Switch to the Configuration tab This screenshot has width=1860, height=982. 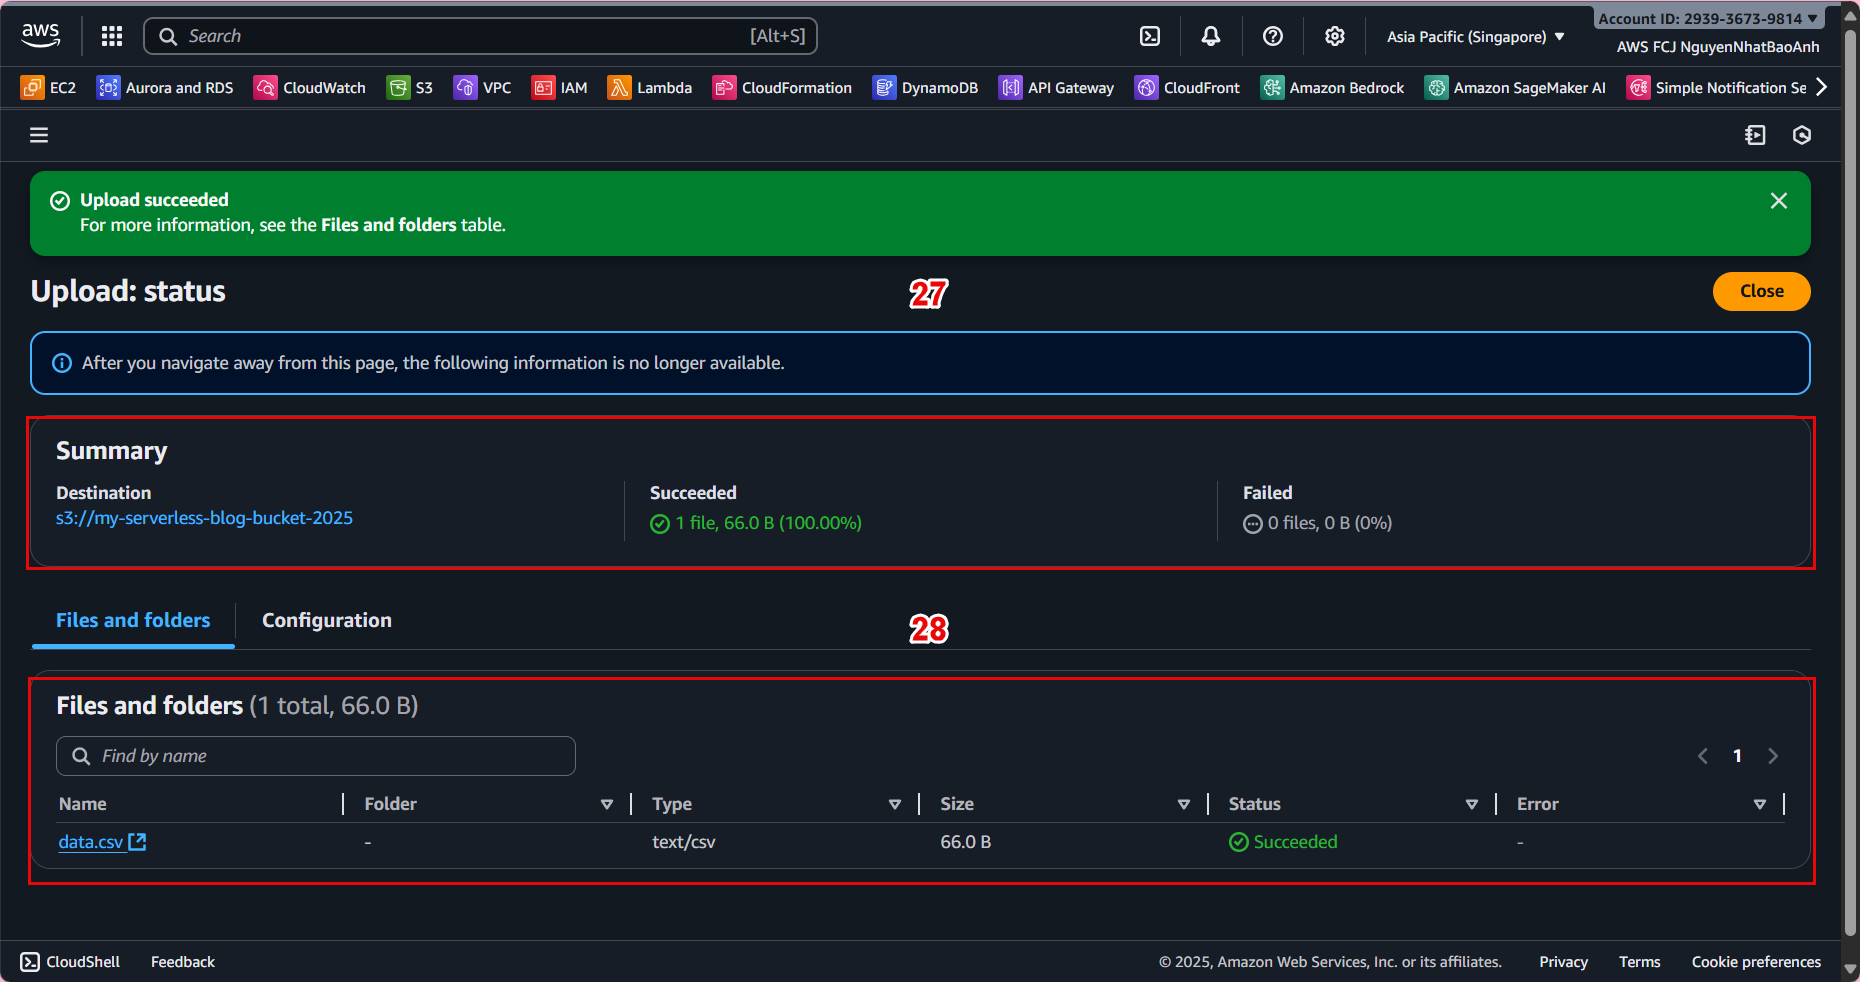pyautogui.click(x=327, y=620)
